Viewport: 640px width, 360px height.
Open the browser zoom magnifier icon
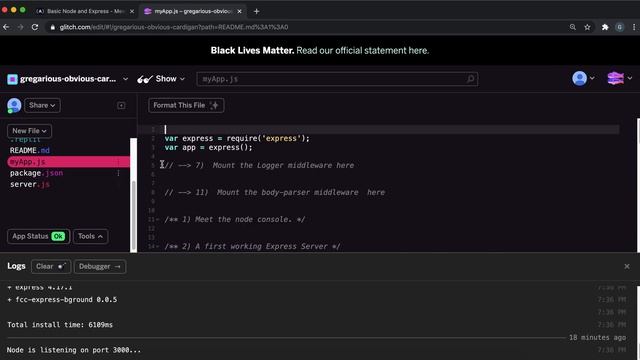coord(573,27)
